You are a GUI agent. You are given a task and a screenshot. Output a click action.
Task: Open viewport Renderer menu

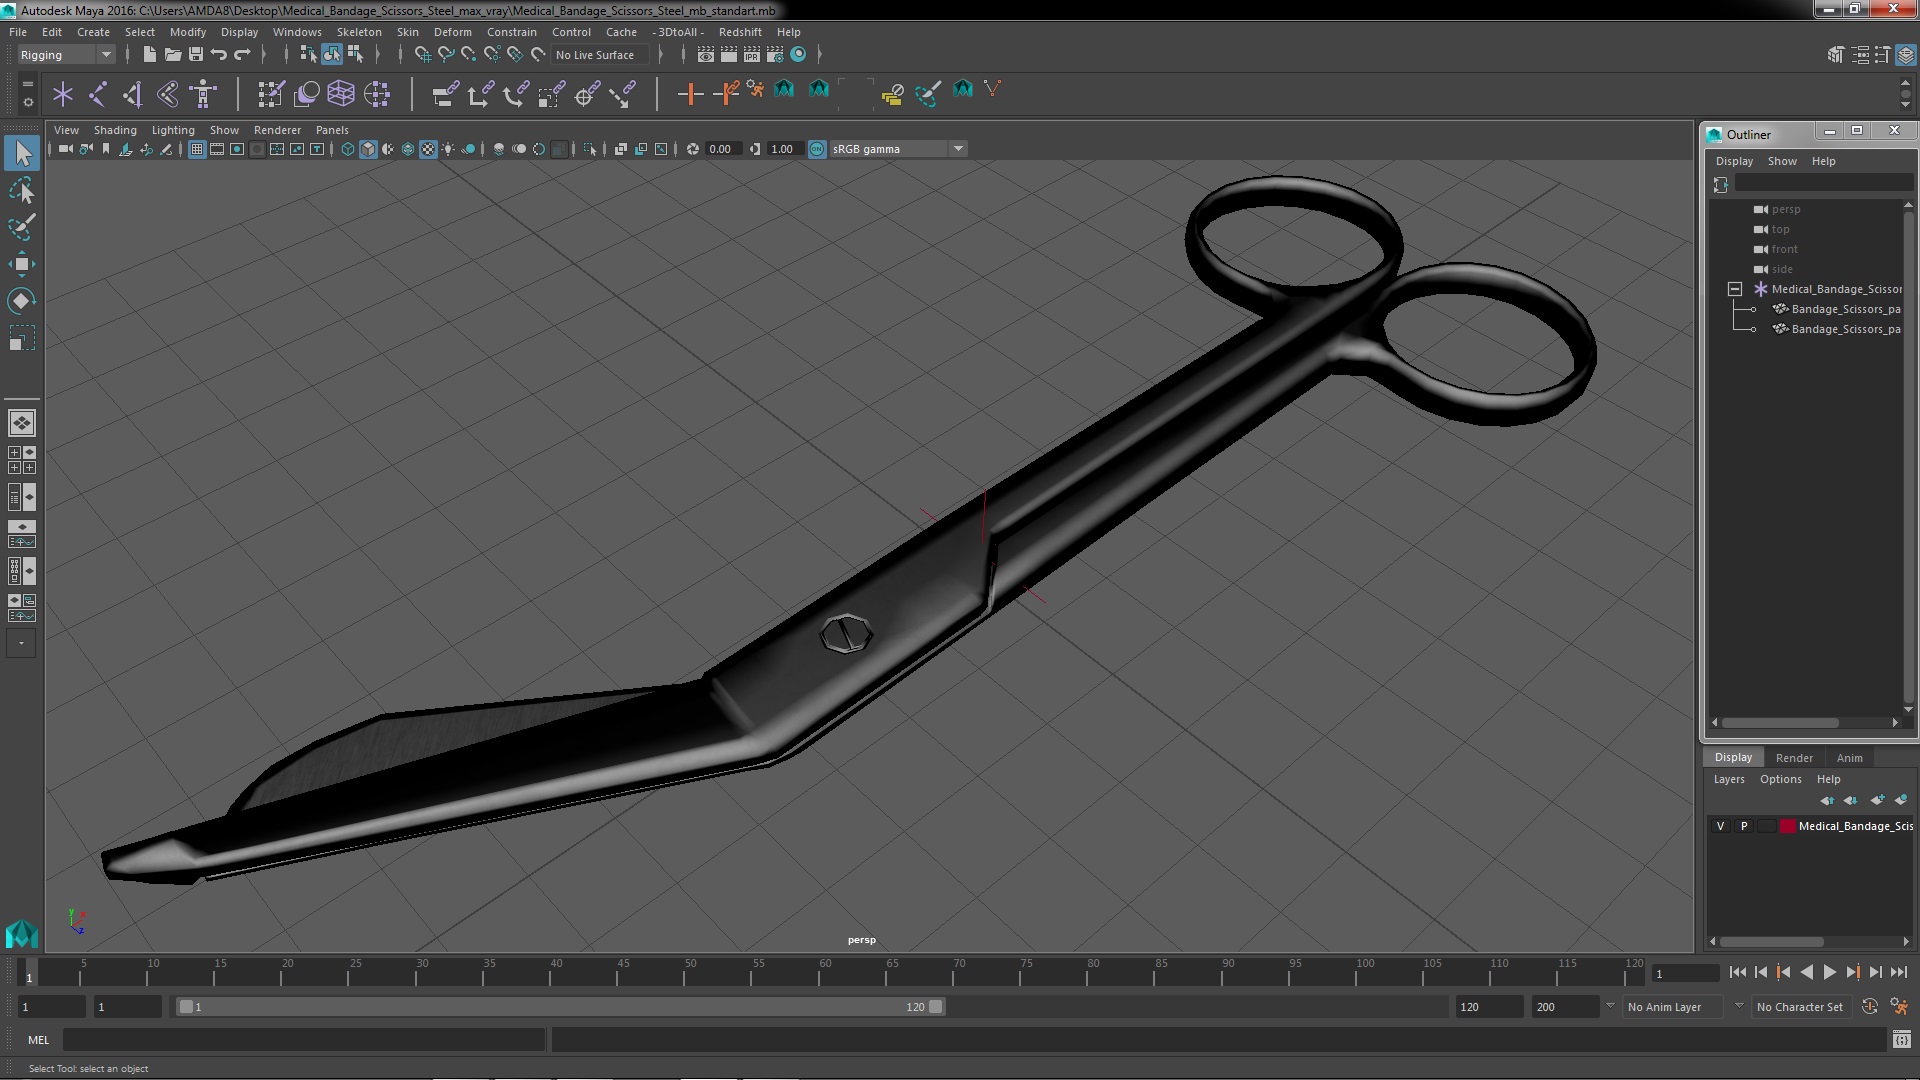277,130
